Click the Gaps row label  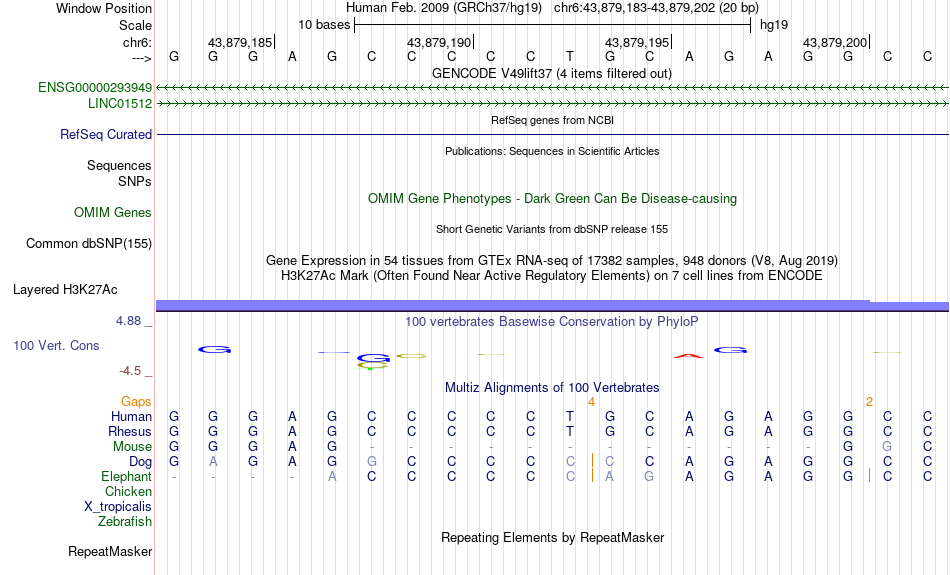point(136,401)
